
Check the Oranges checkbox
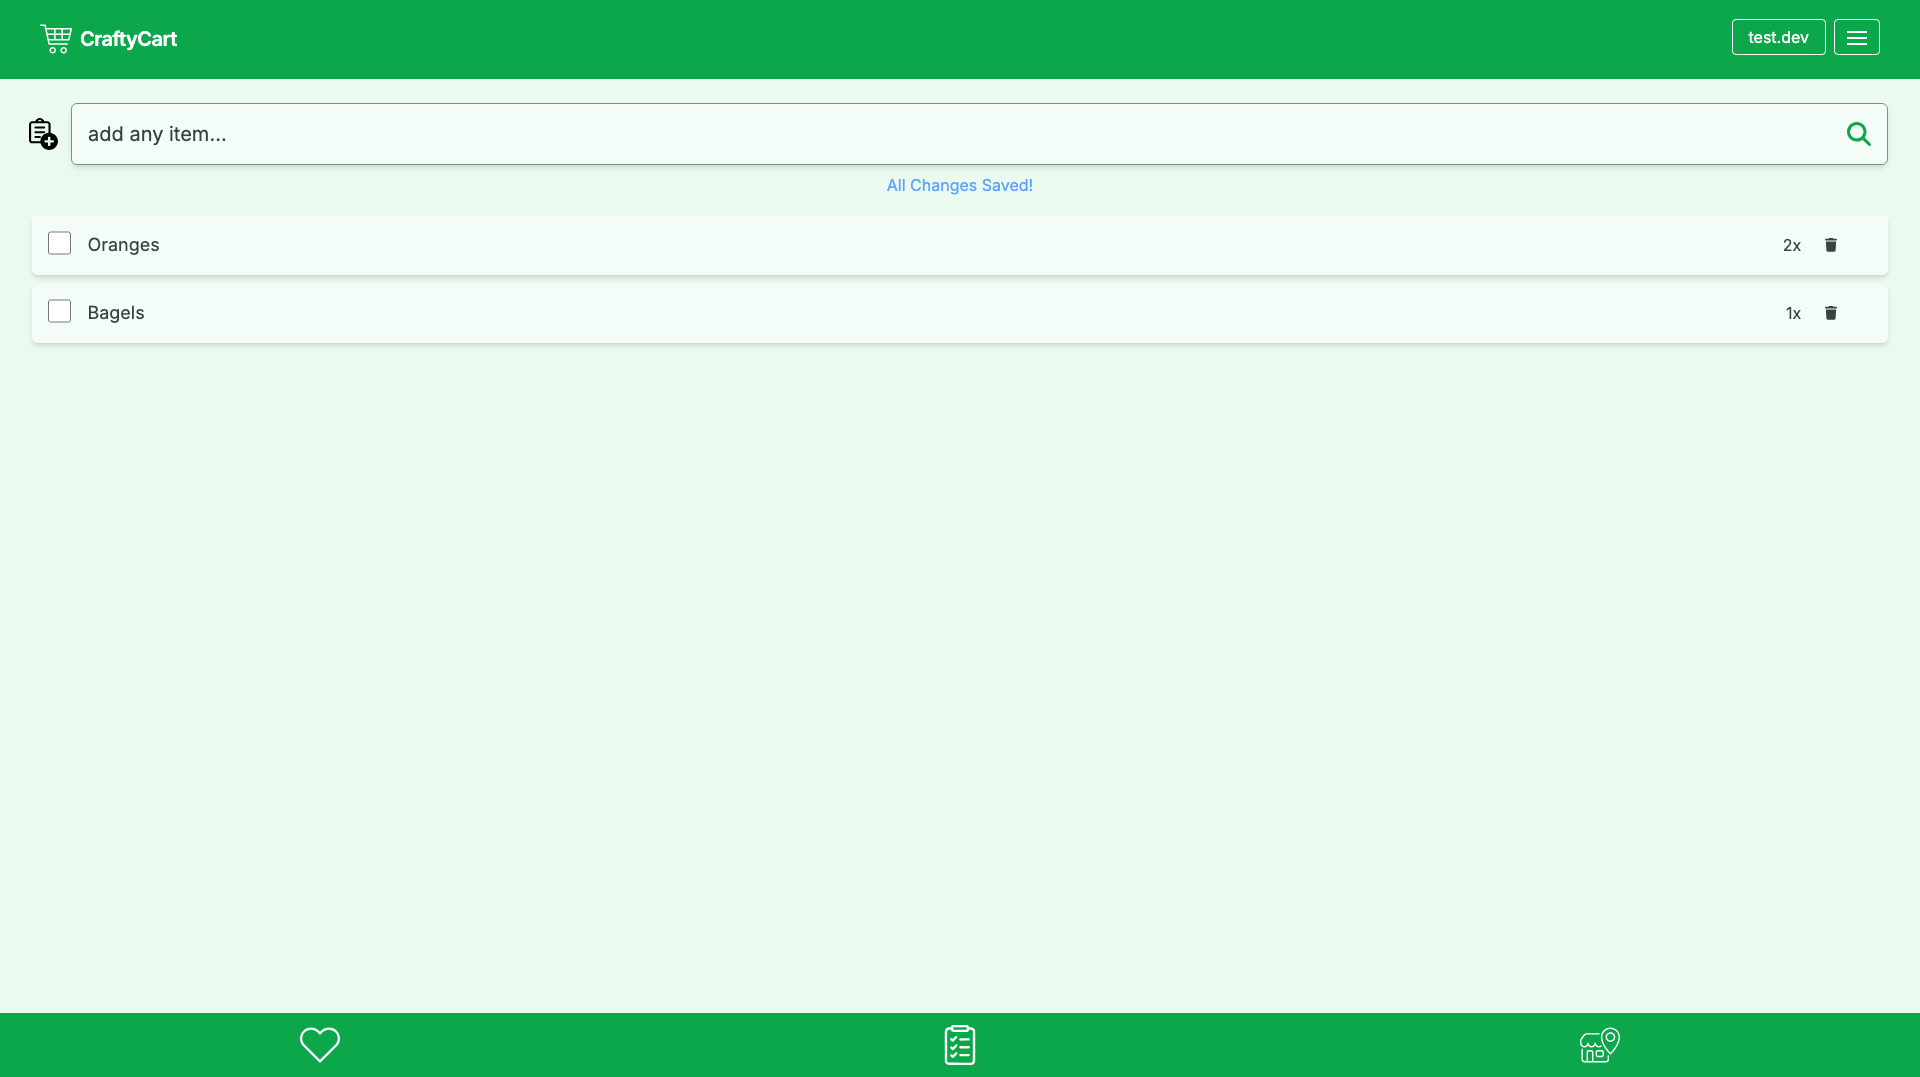pyautogui.click(x=60, y=244)
